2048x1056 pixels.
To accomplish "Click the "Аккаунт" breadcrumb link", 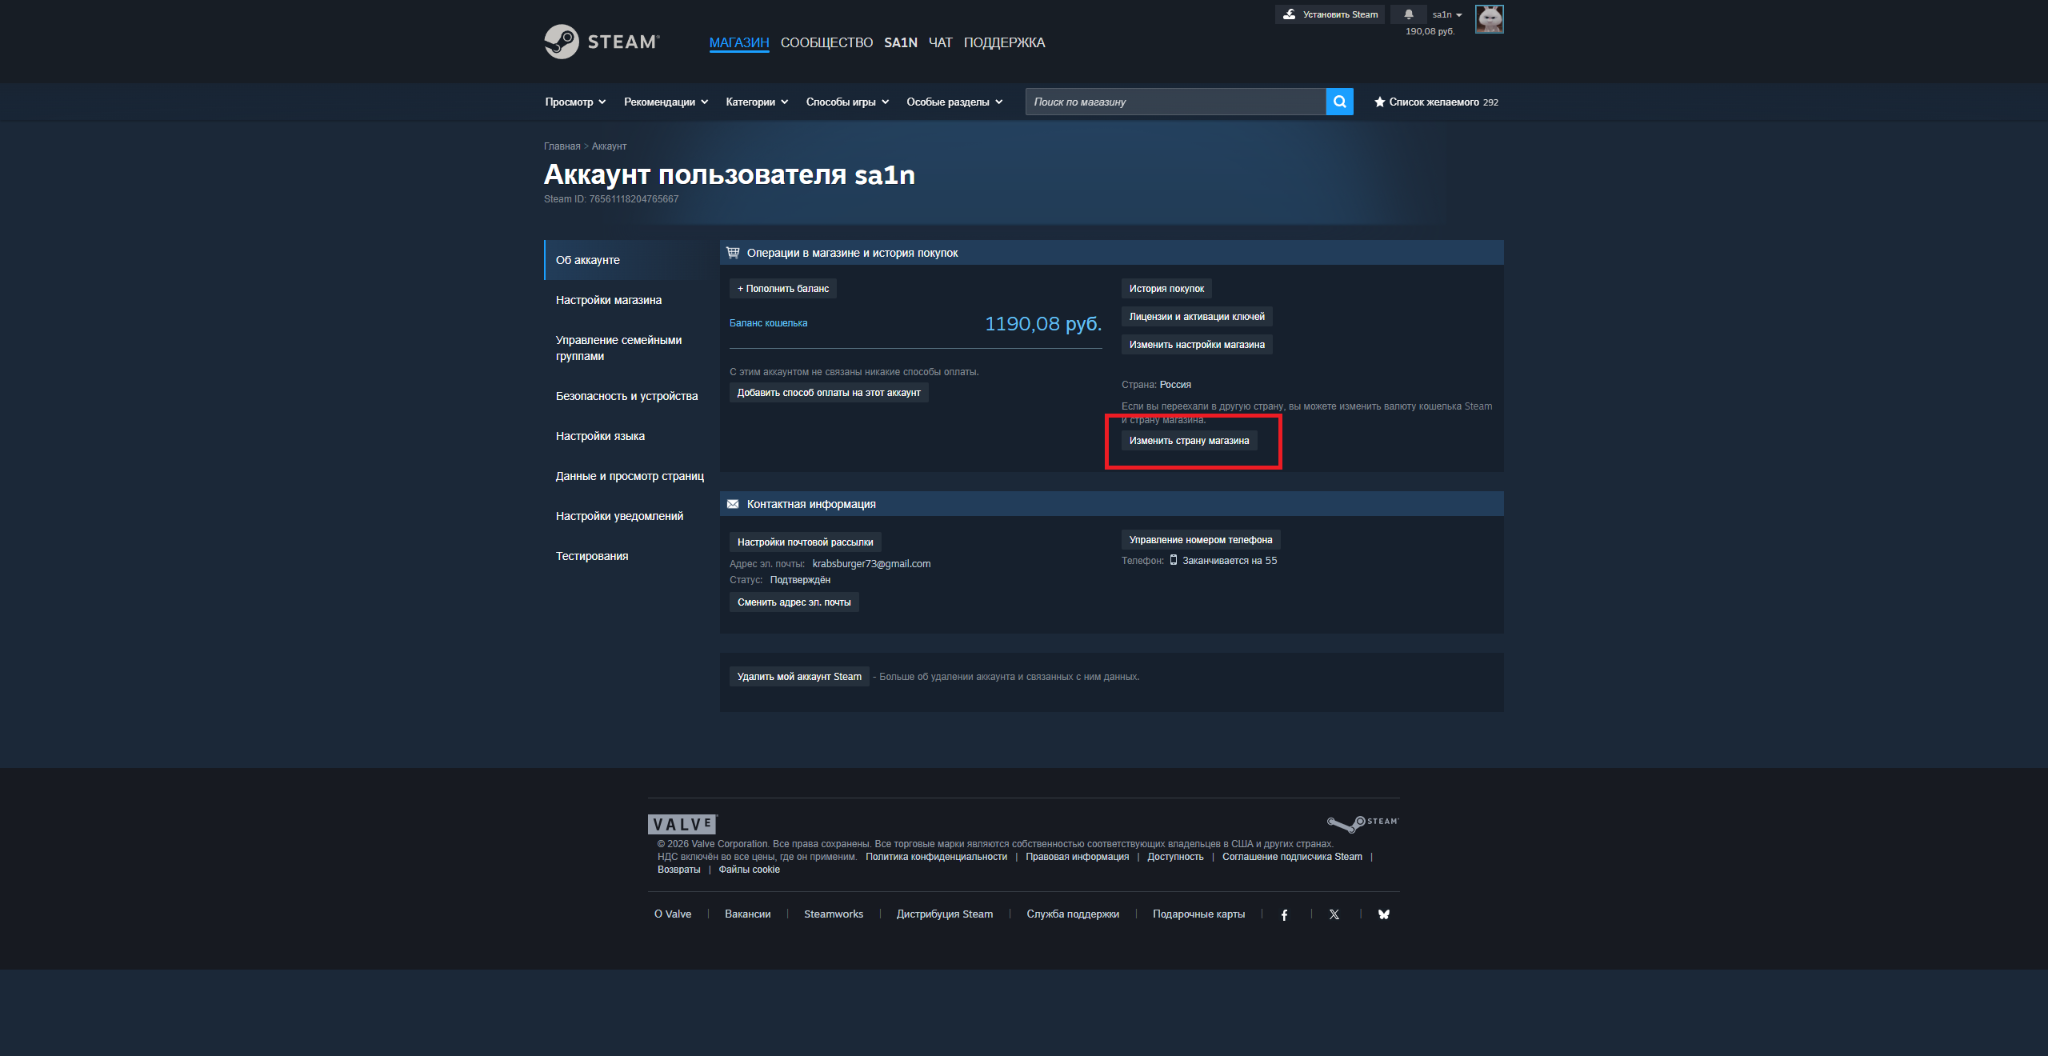I will tap(609, 146).
